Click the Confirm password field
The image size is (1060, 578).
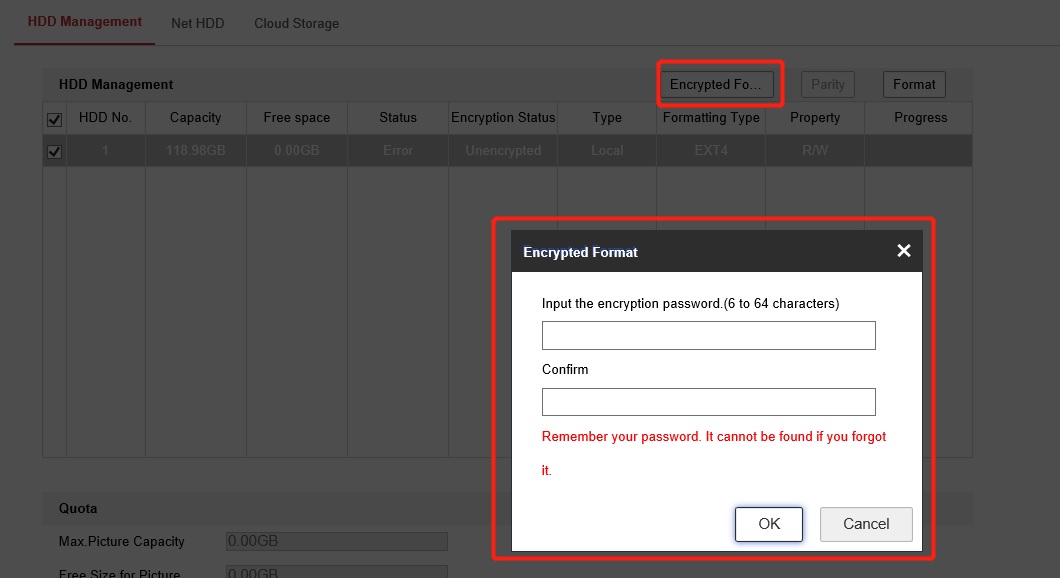pos(708,402)
